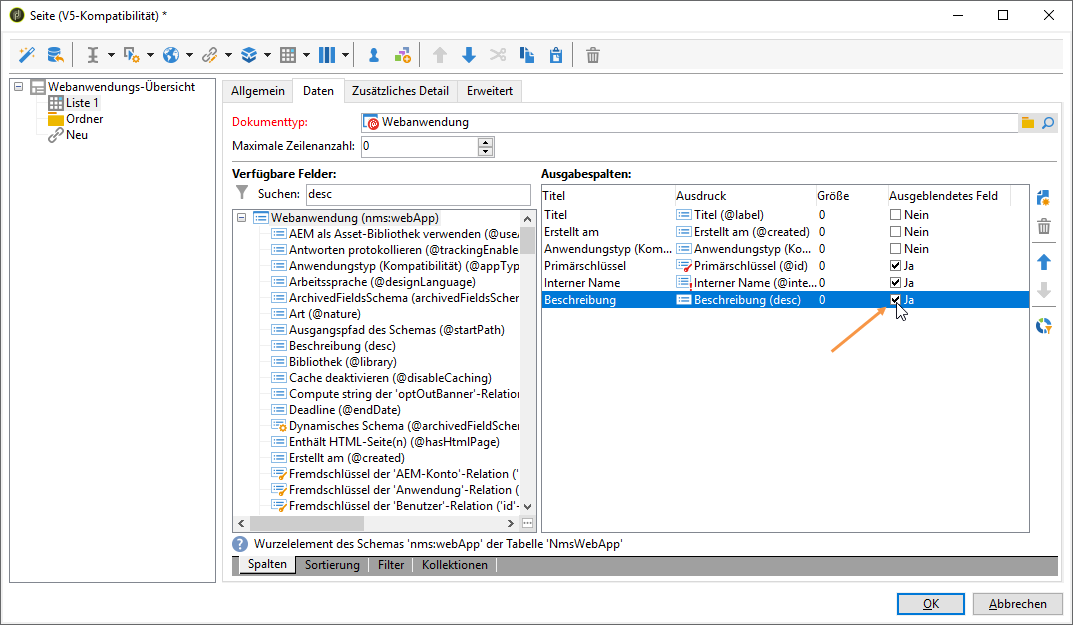Uncheck hidden field for Primärschlüssel row
Image resolution: width=1084 pixels, height=638 pixels.
tap(895, 265)
